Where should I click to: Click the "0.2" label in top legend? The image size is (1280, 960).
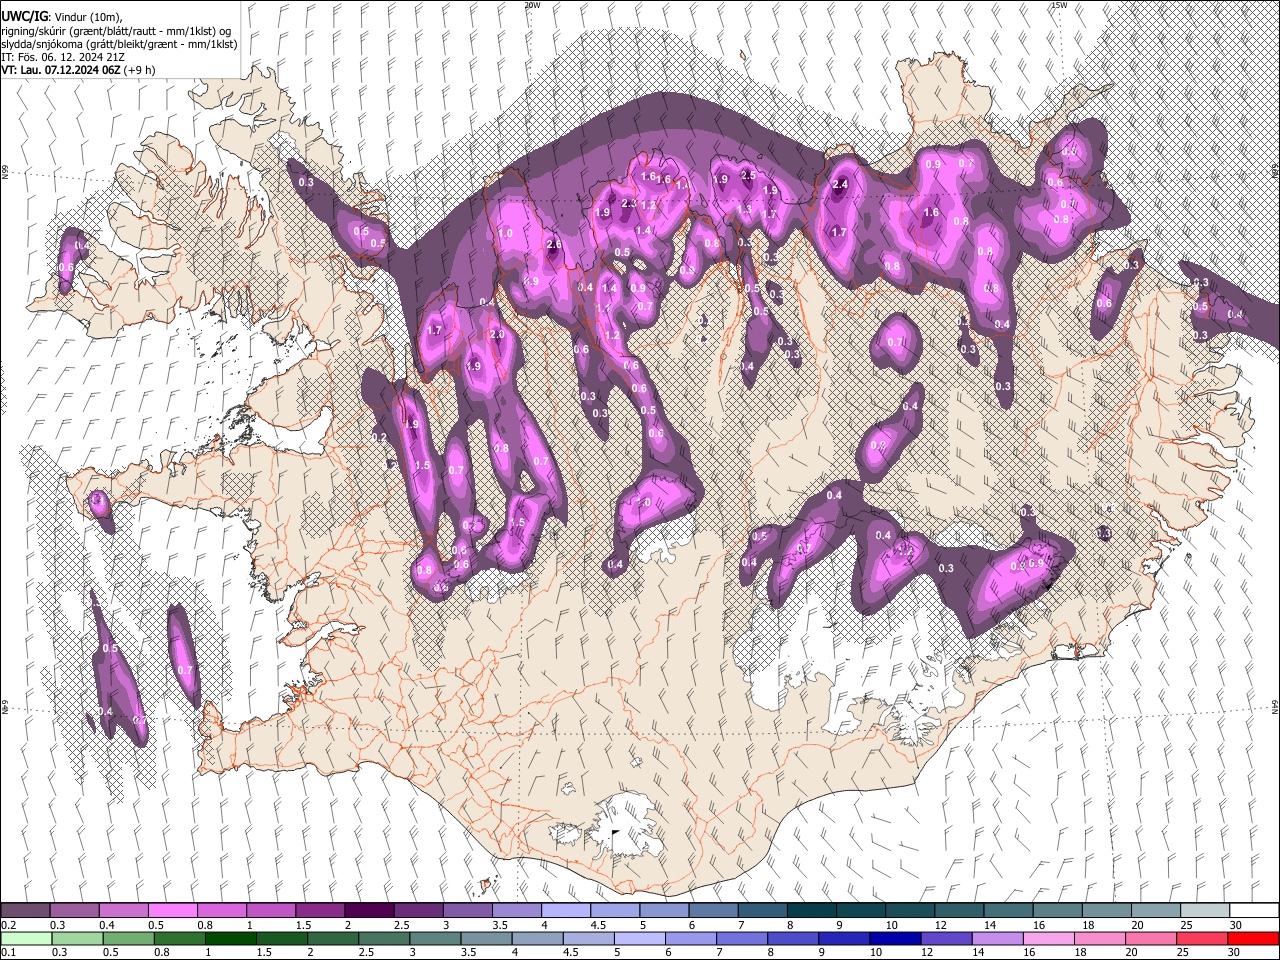click(x=8, y=925)
